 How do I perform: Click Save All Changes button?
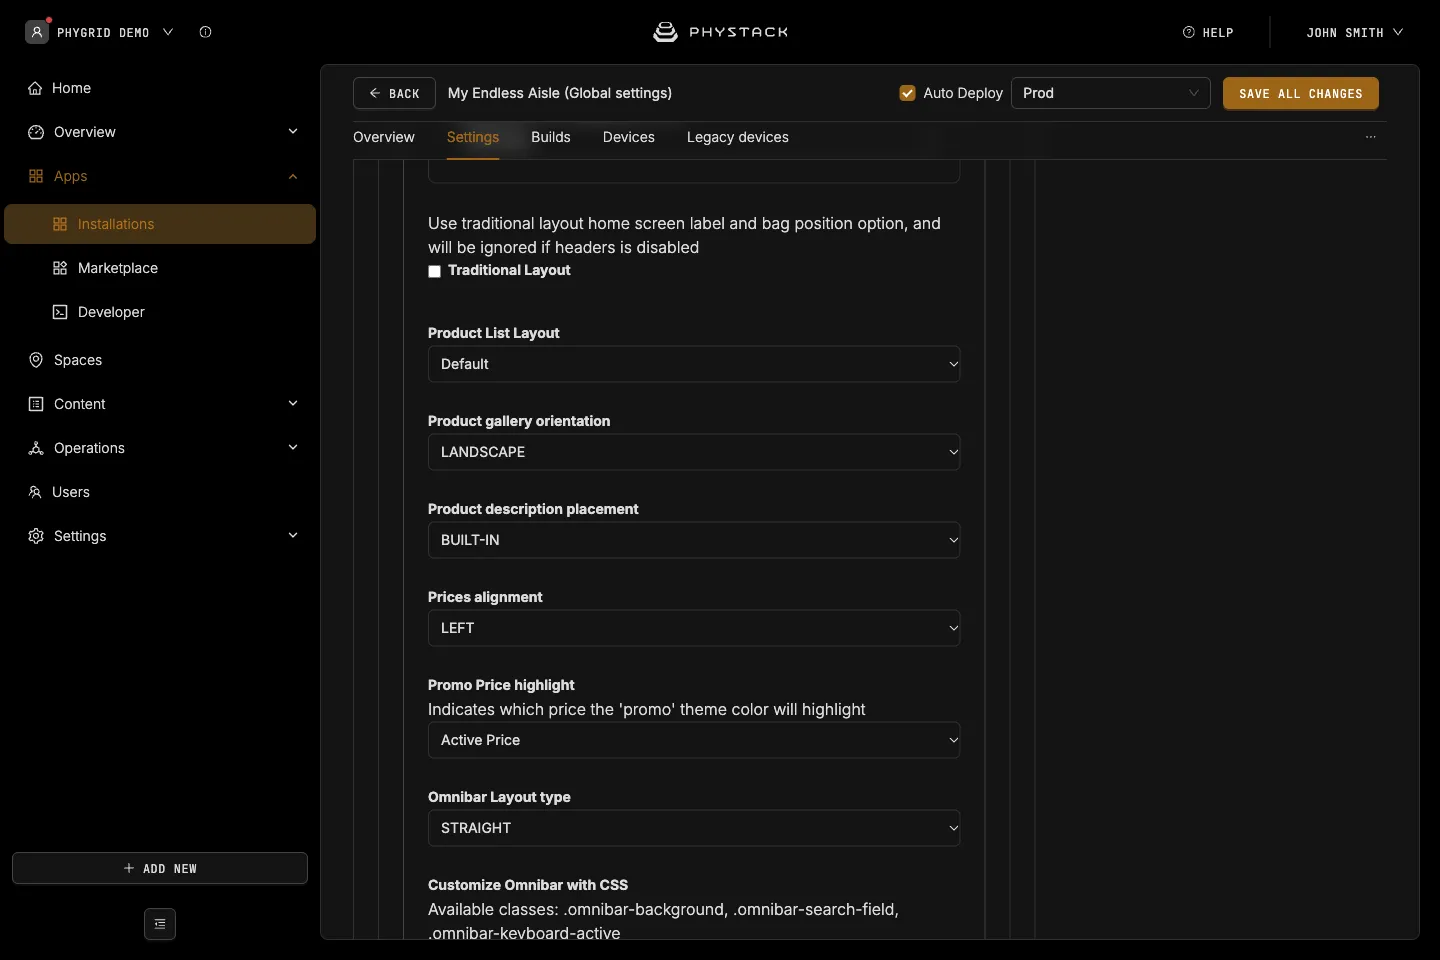click(x=1301, y=93)
